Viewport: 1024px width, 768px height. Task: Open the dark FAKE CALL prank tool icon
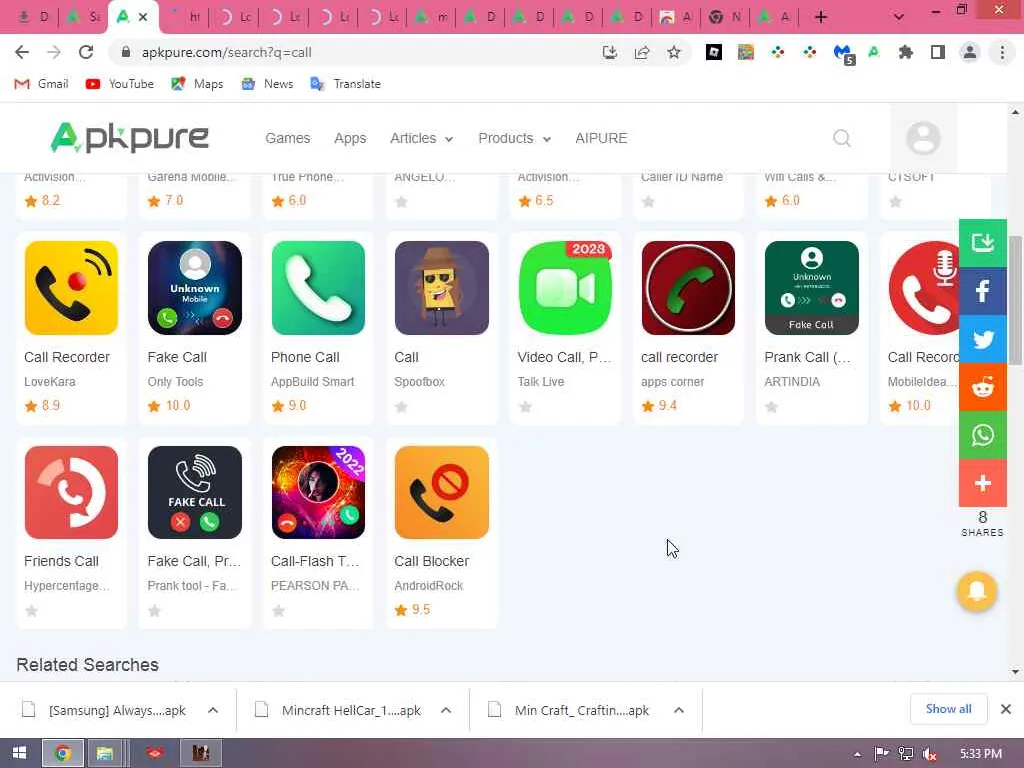pos(195,492)
